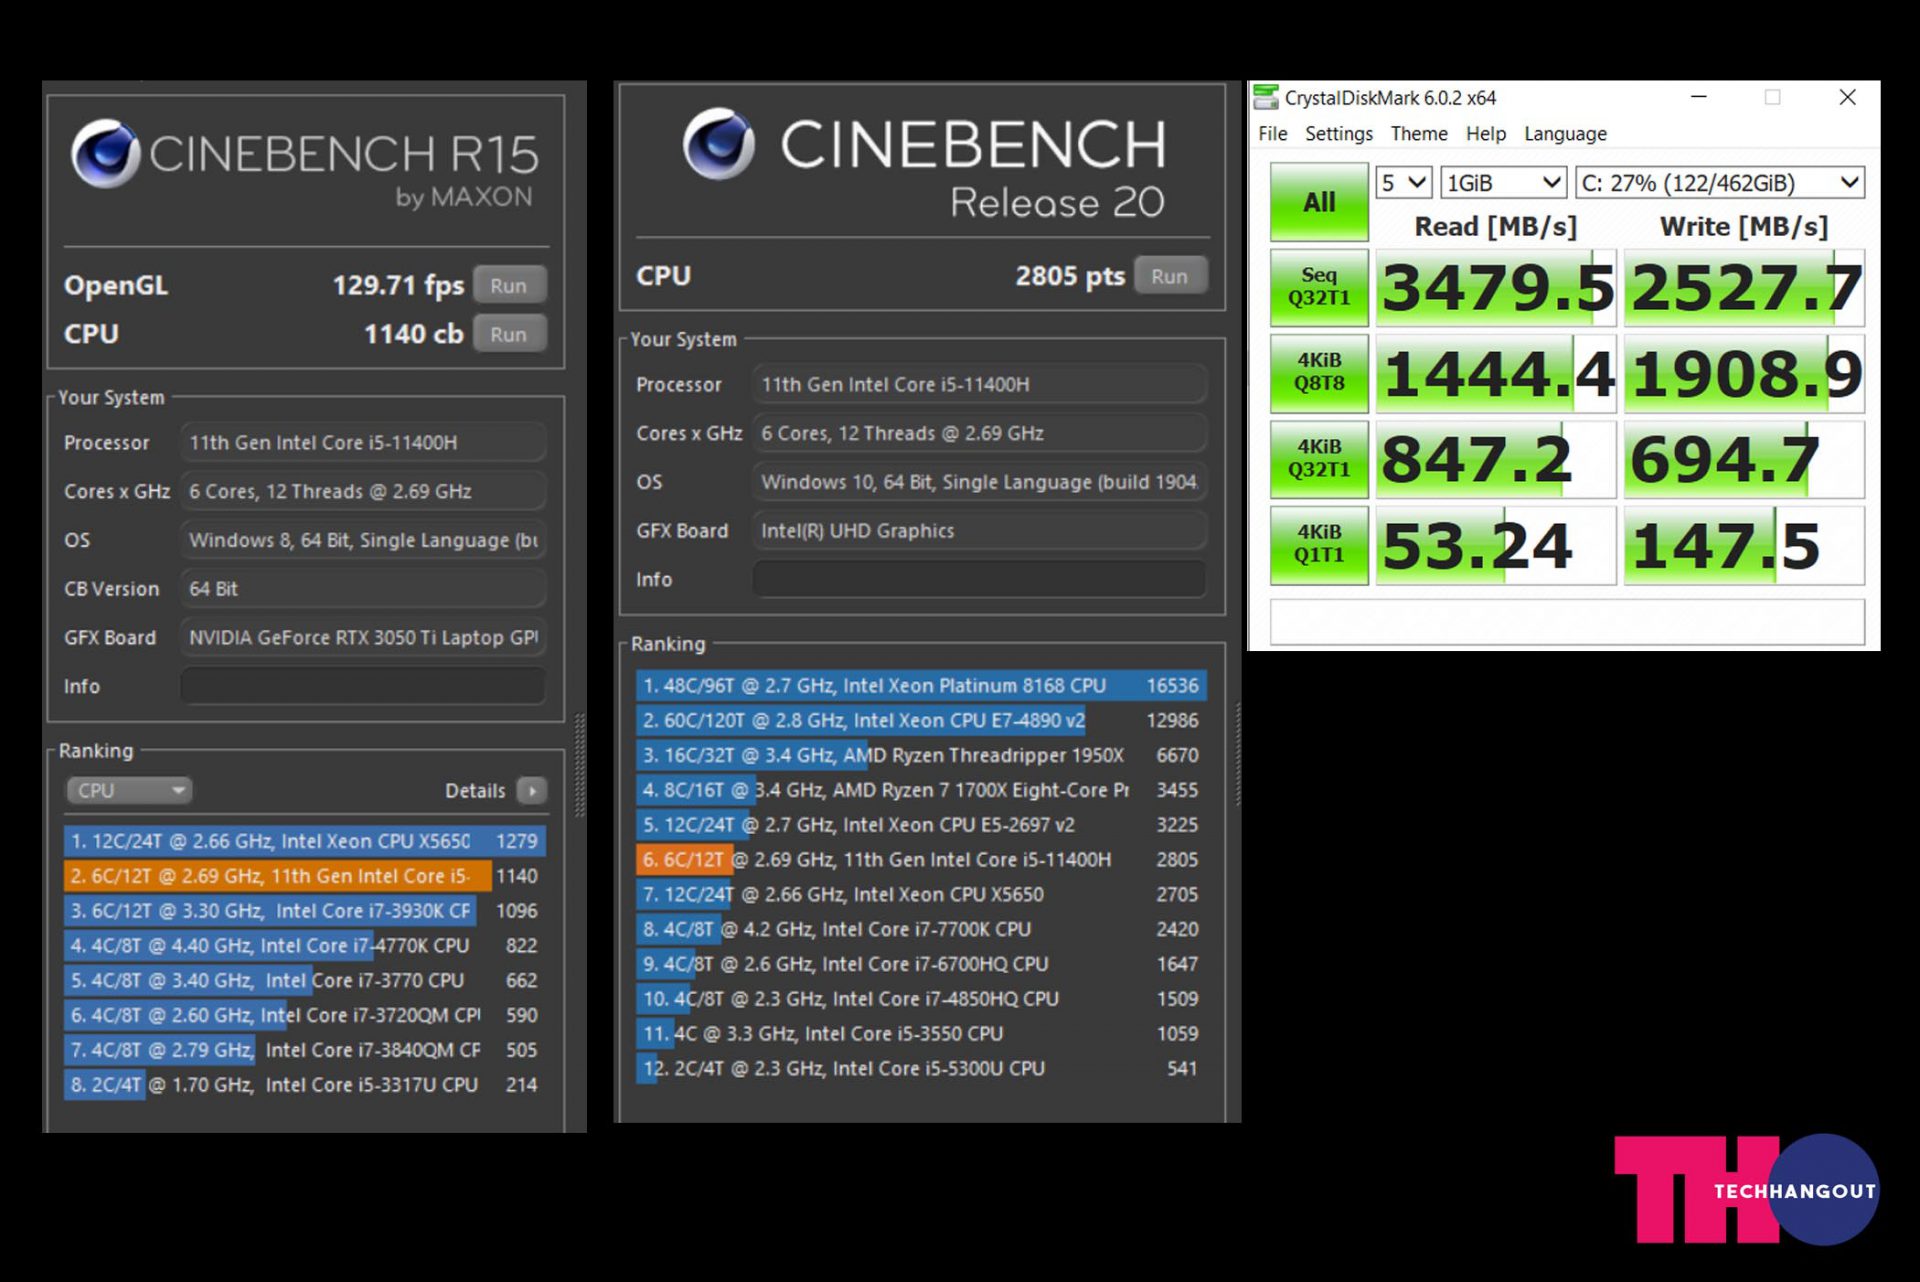
Task: Run the CPU test in Cinebench R20
Action: 1169,276
